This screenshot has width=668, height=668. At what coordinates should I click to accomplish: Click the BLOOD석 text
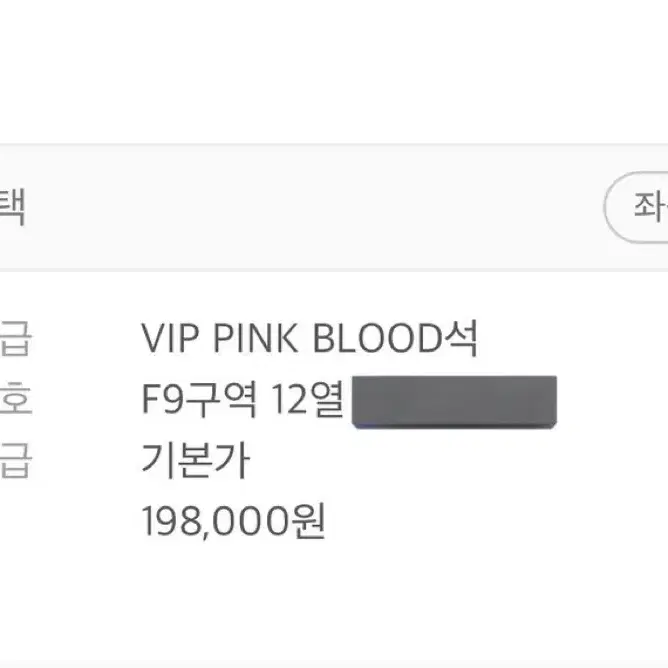395,338
